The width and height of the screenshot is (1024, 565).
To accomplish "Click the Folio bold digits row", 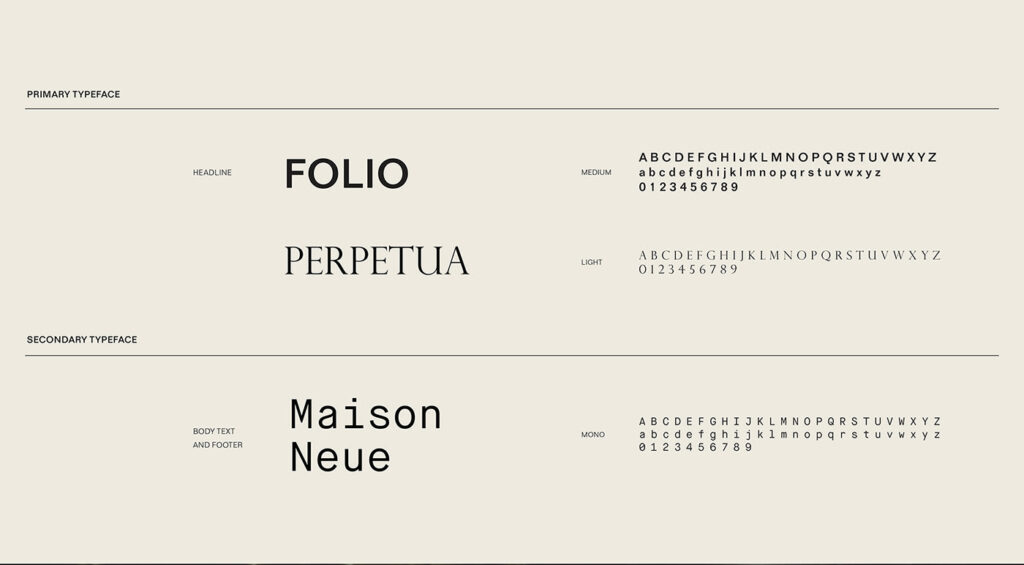I will tap(689, 187).
